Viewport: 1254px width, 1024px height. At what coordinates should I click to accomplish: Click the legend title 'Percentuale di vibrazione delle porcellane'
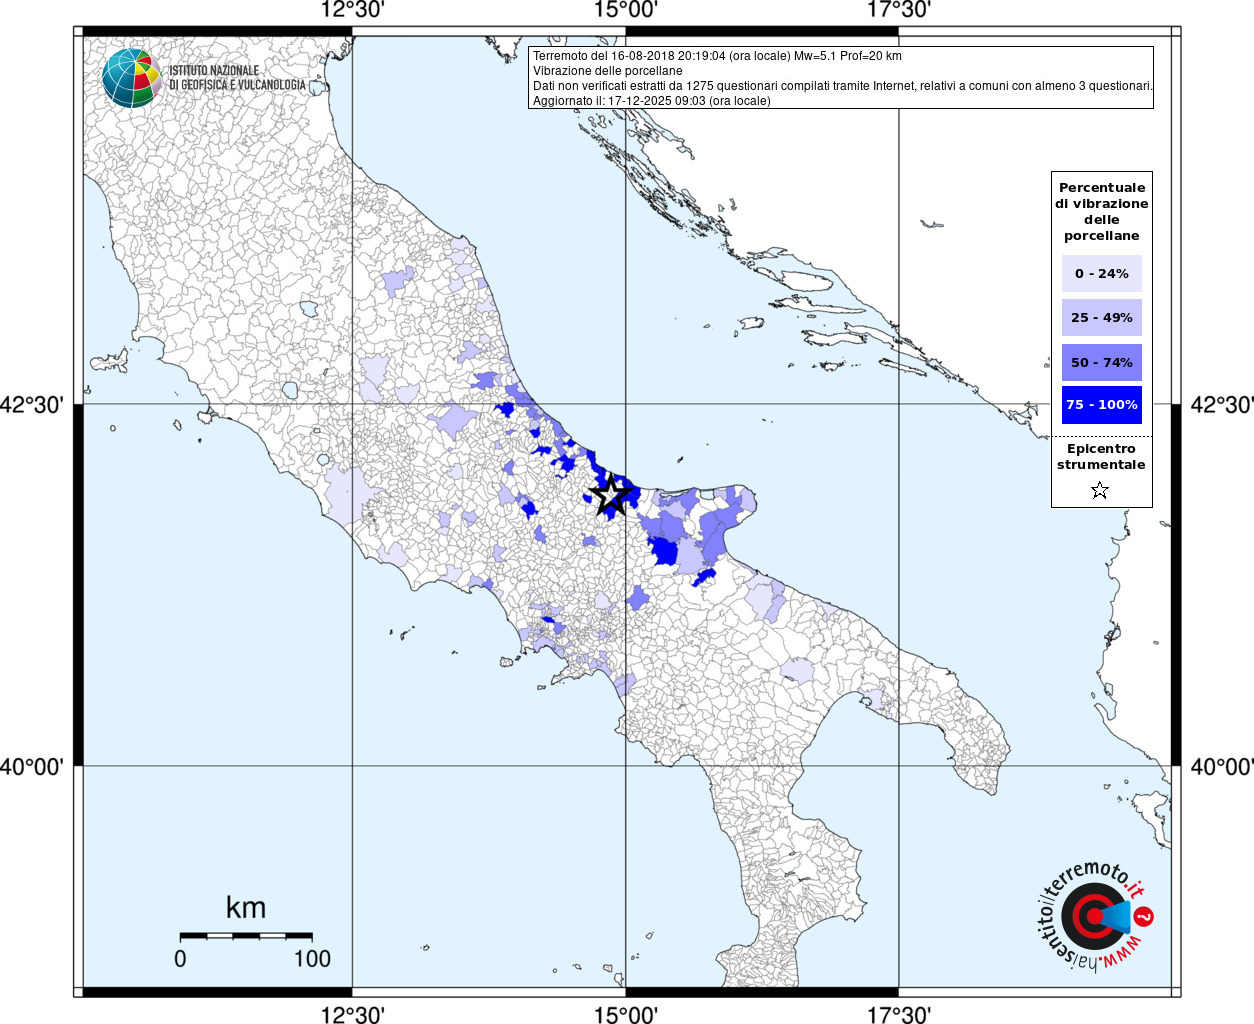coord(1102,212)
